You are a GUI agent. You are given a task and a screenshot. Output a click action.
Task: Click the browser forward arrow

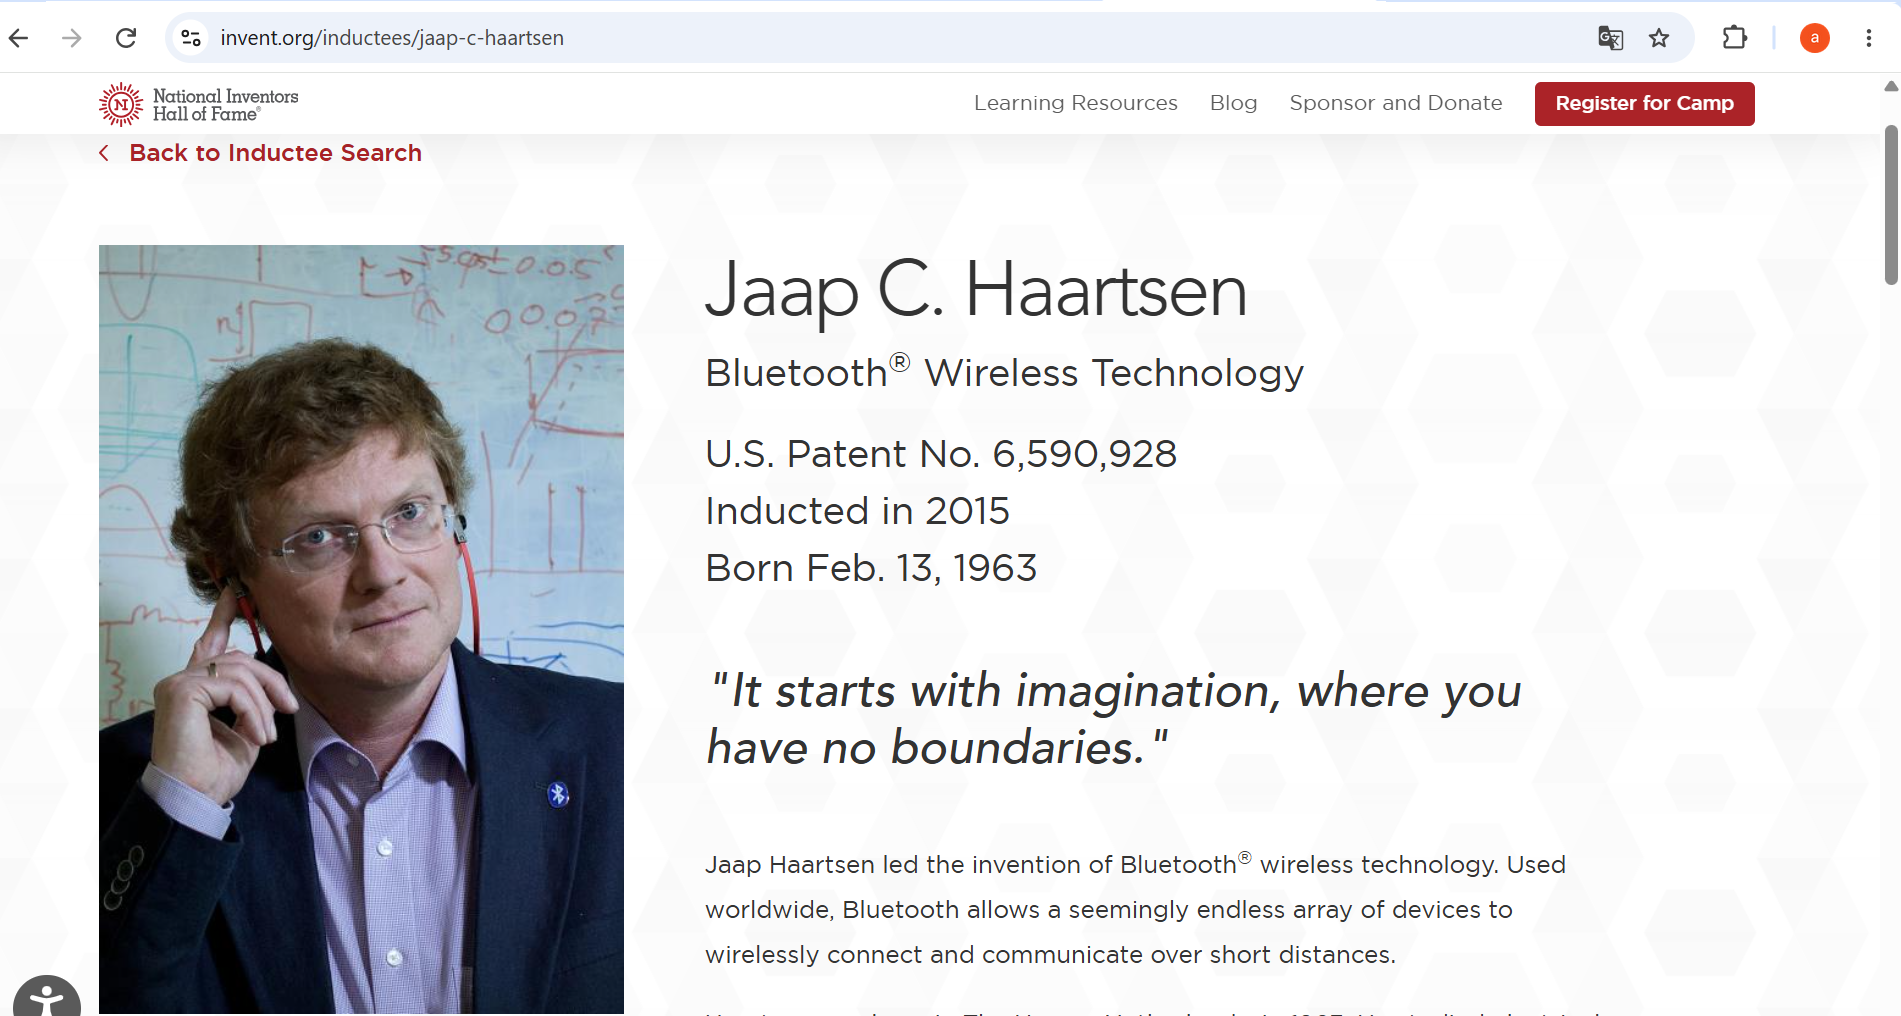72,38
